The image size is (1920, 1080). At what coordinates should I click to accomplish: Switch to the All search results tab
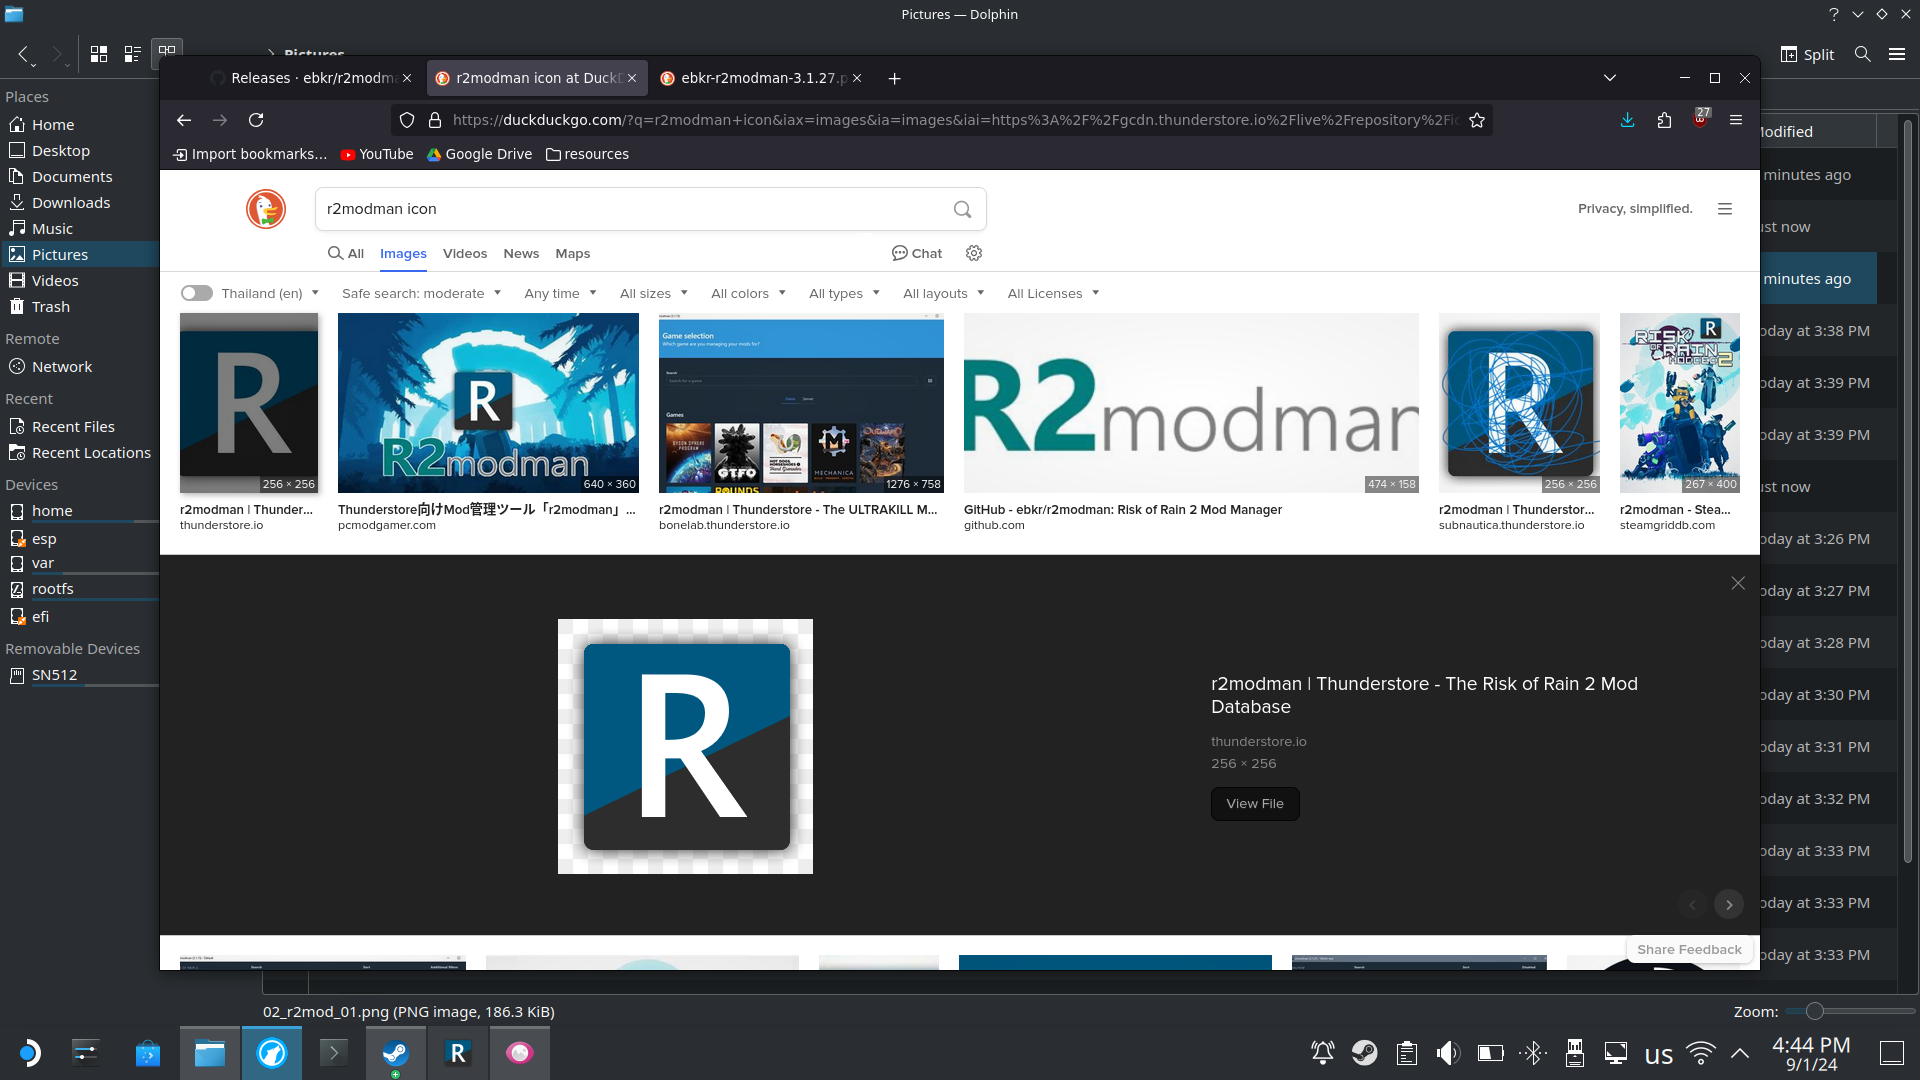[346, 253]
